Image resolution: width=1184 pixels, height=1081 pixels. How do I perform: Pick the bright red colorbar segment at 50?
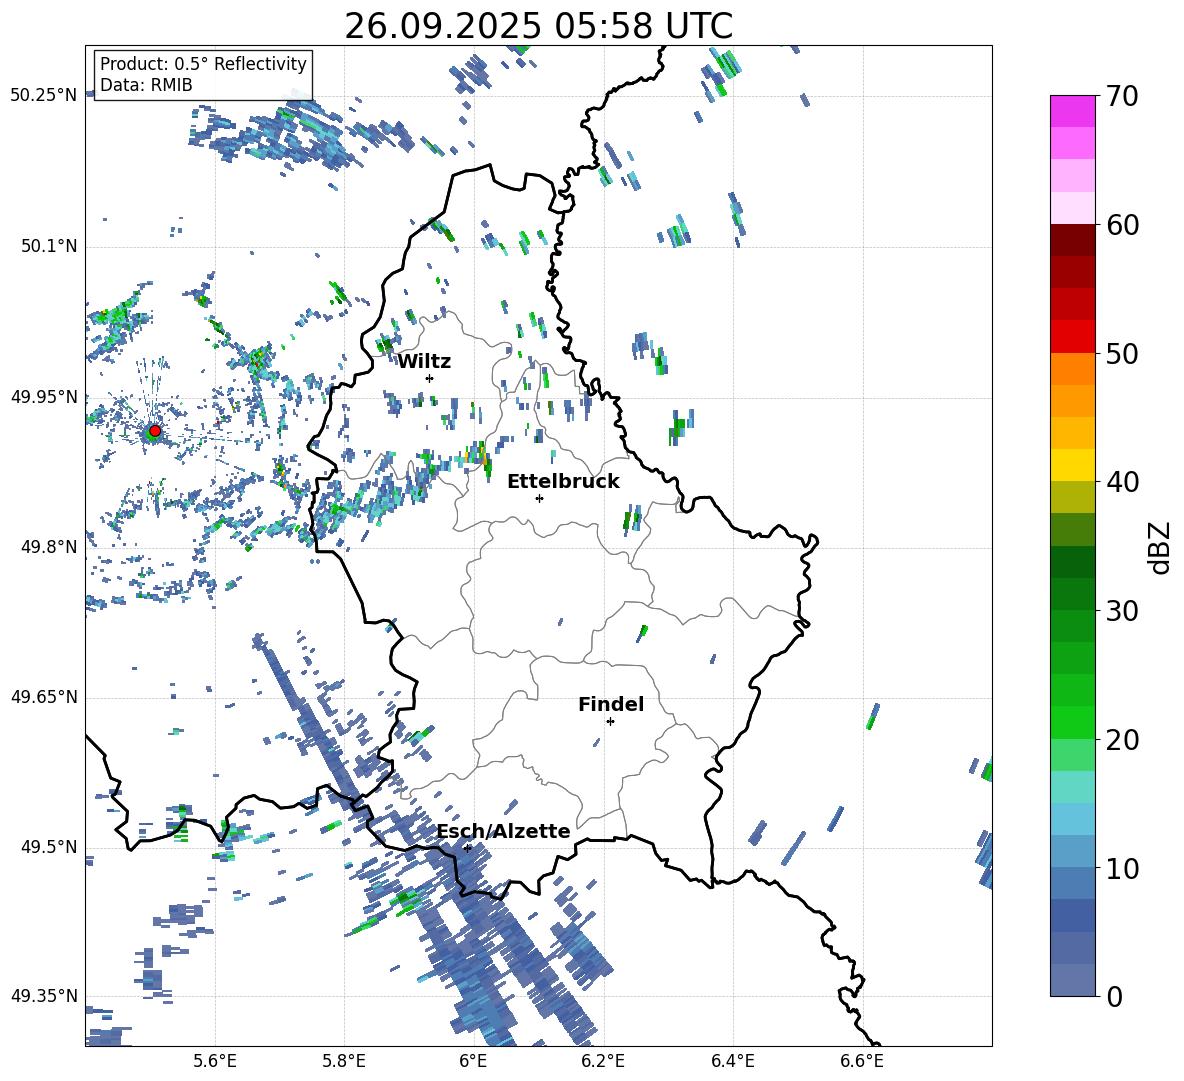(x=1072, y=337)
